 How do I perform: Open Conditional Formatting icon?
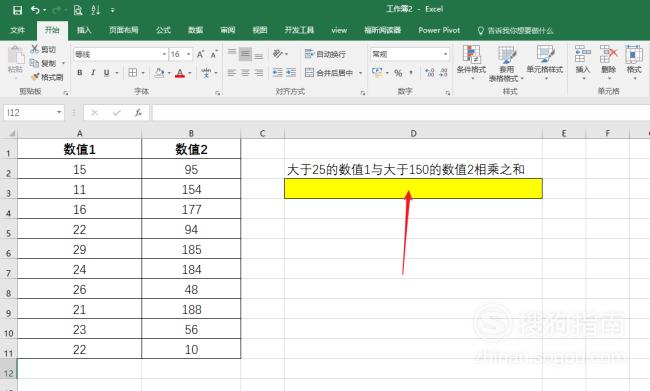[471, 55]
